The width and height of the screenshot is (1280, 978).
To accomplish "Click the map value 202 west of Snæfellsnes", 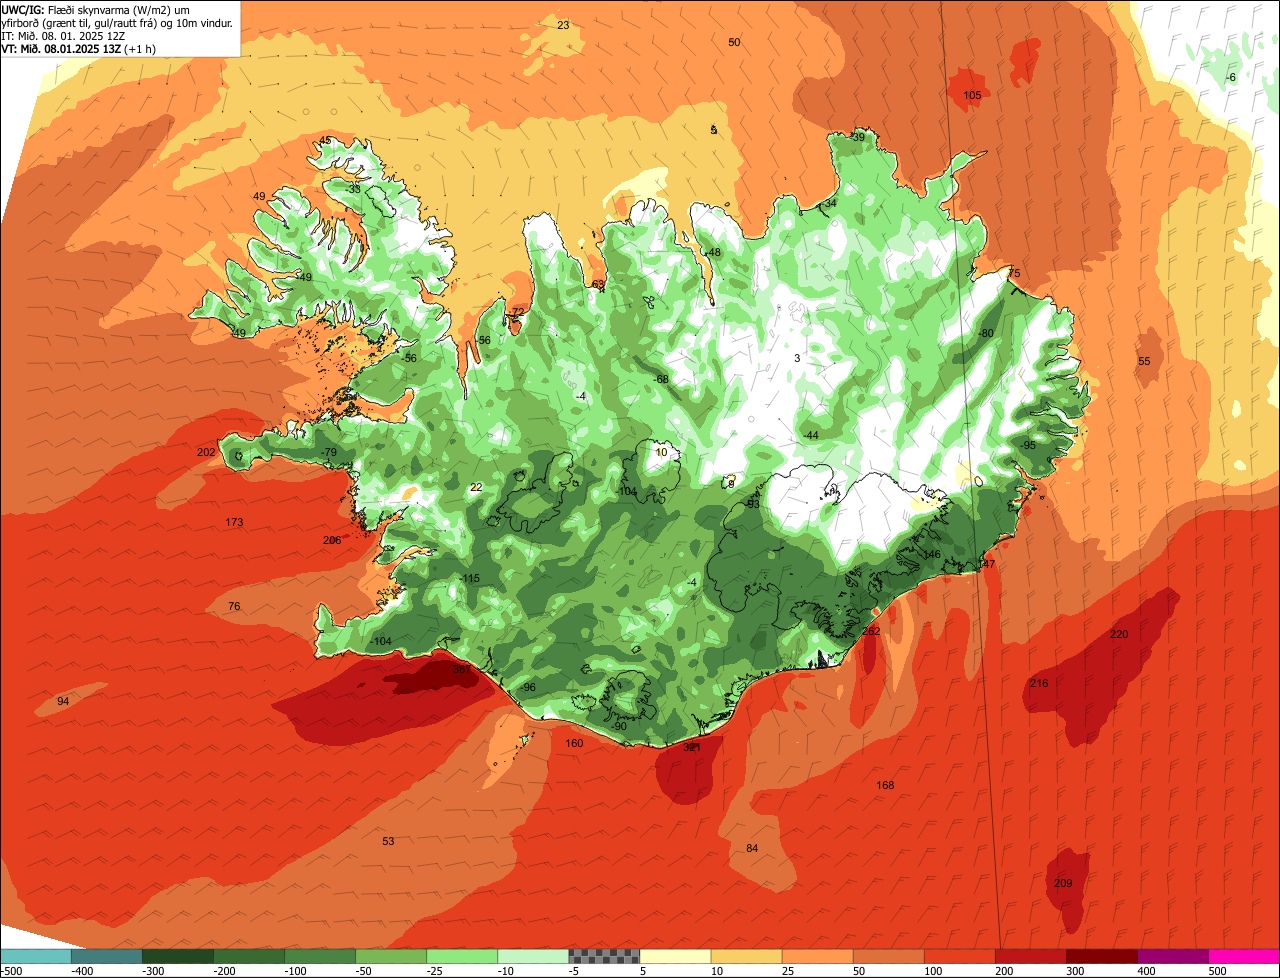I will [206, 453].
